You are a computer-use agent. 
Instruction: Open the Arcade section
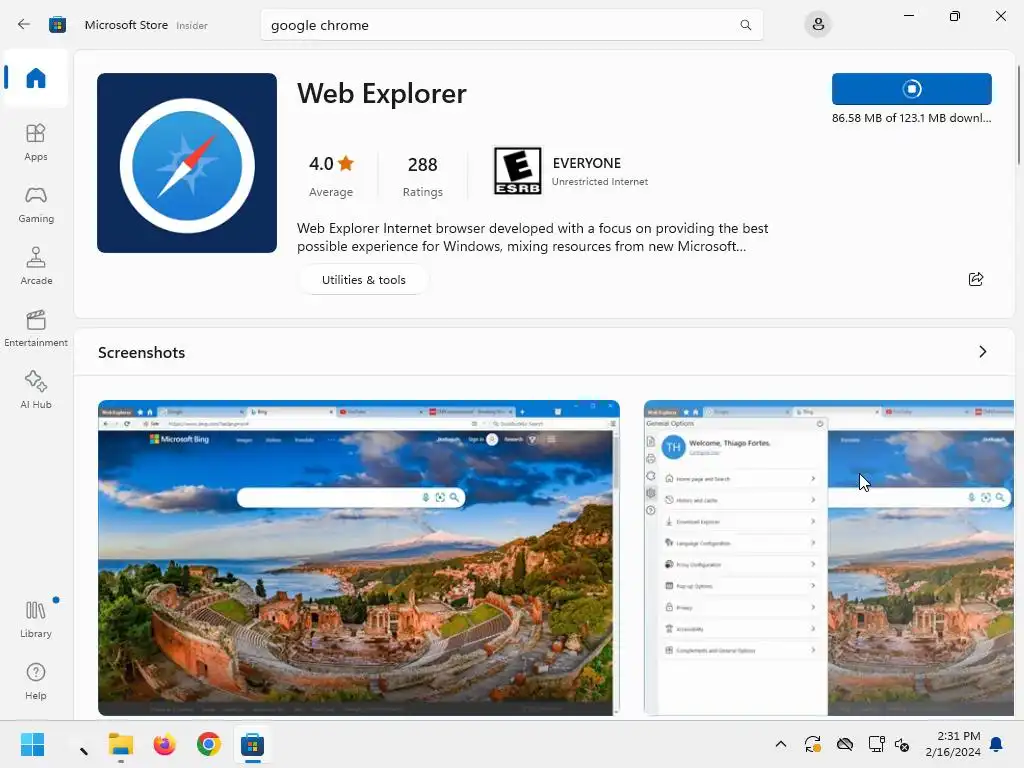[x=35, y=266]
